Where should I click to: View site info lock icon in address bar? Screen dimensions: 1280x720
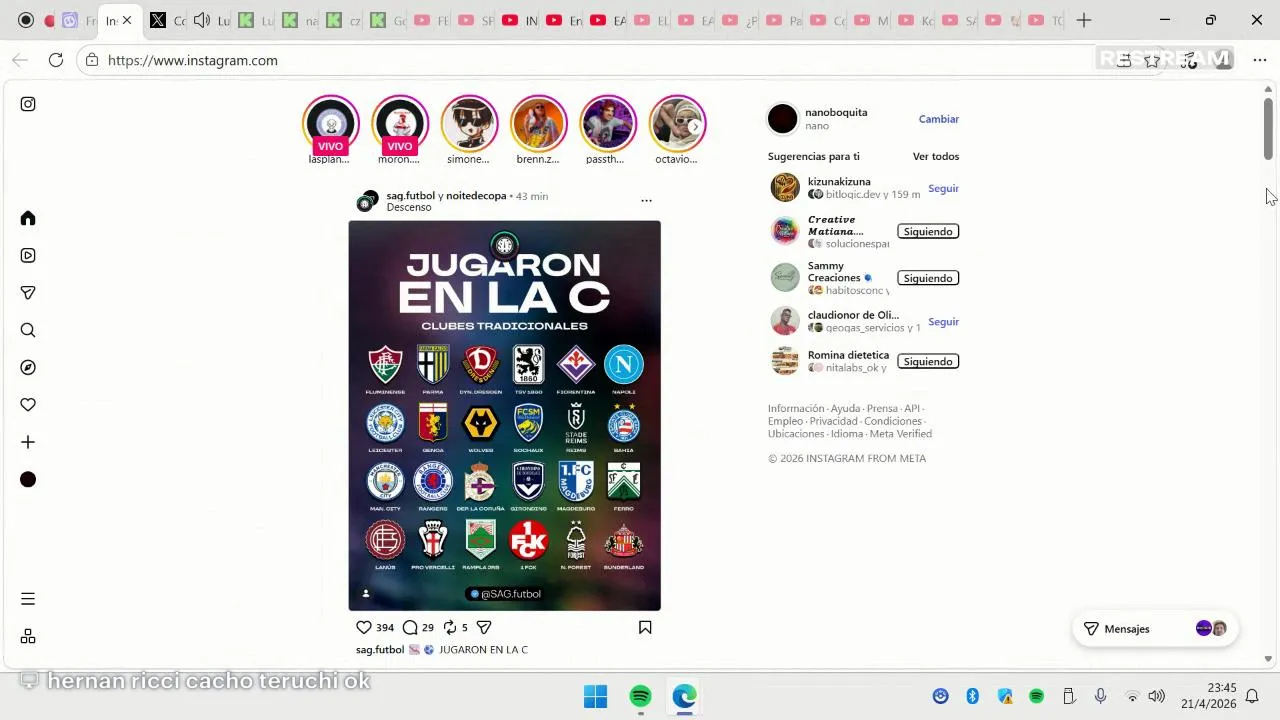[x=92, y=60]
